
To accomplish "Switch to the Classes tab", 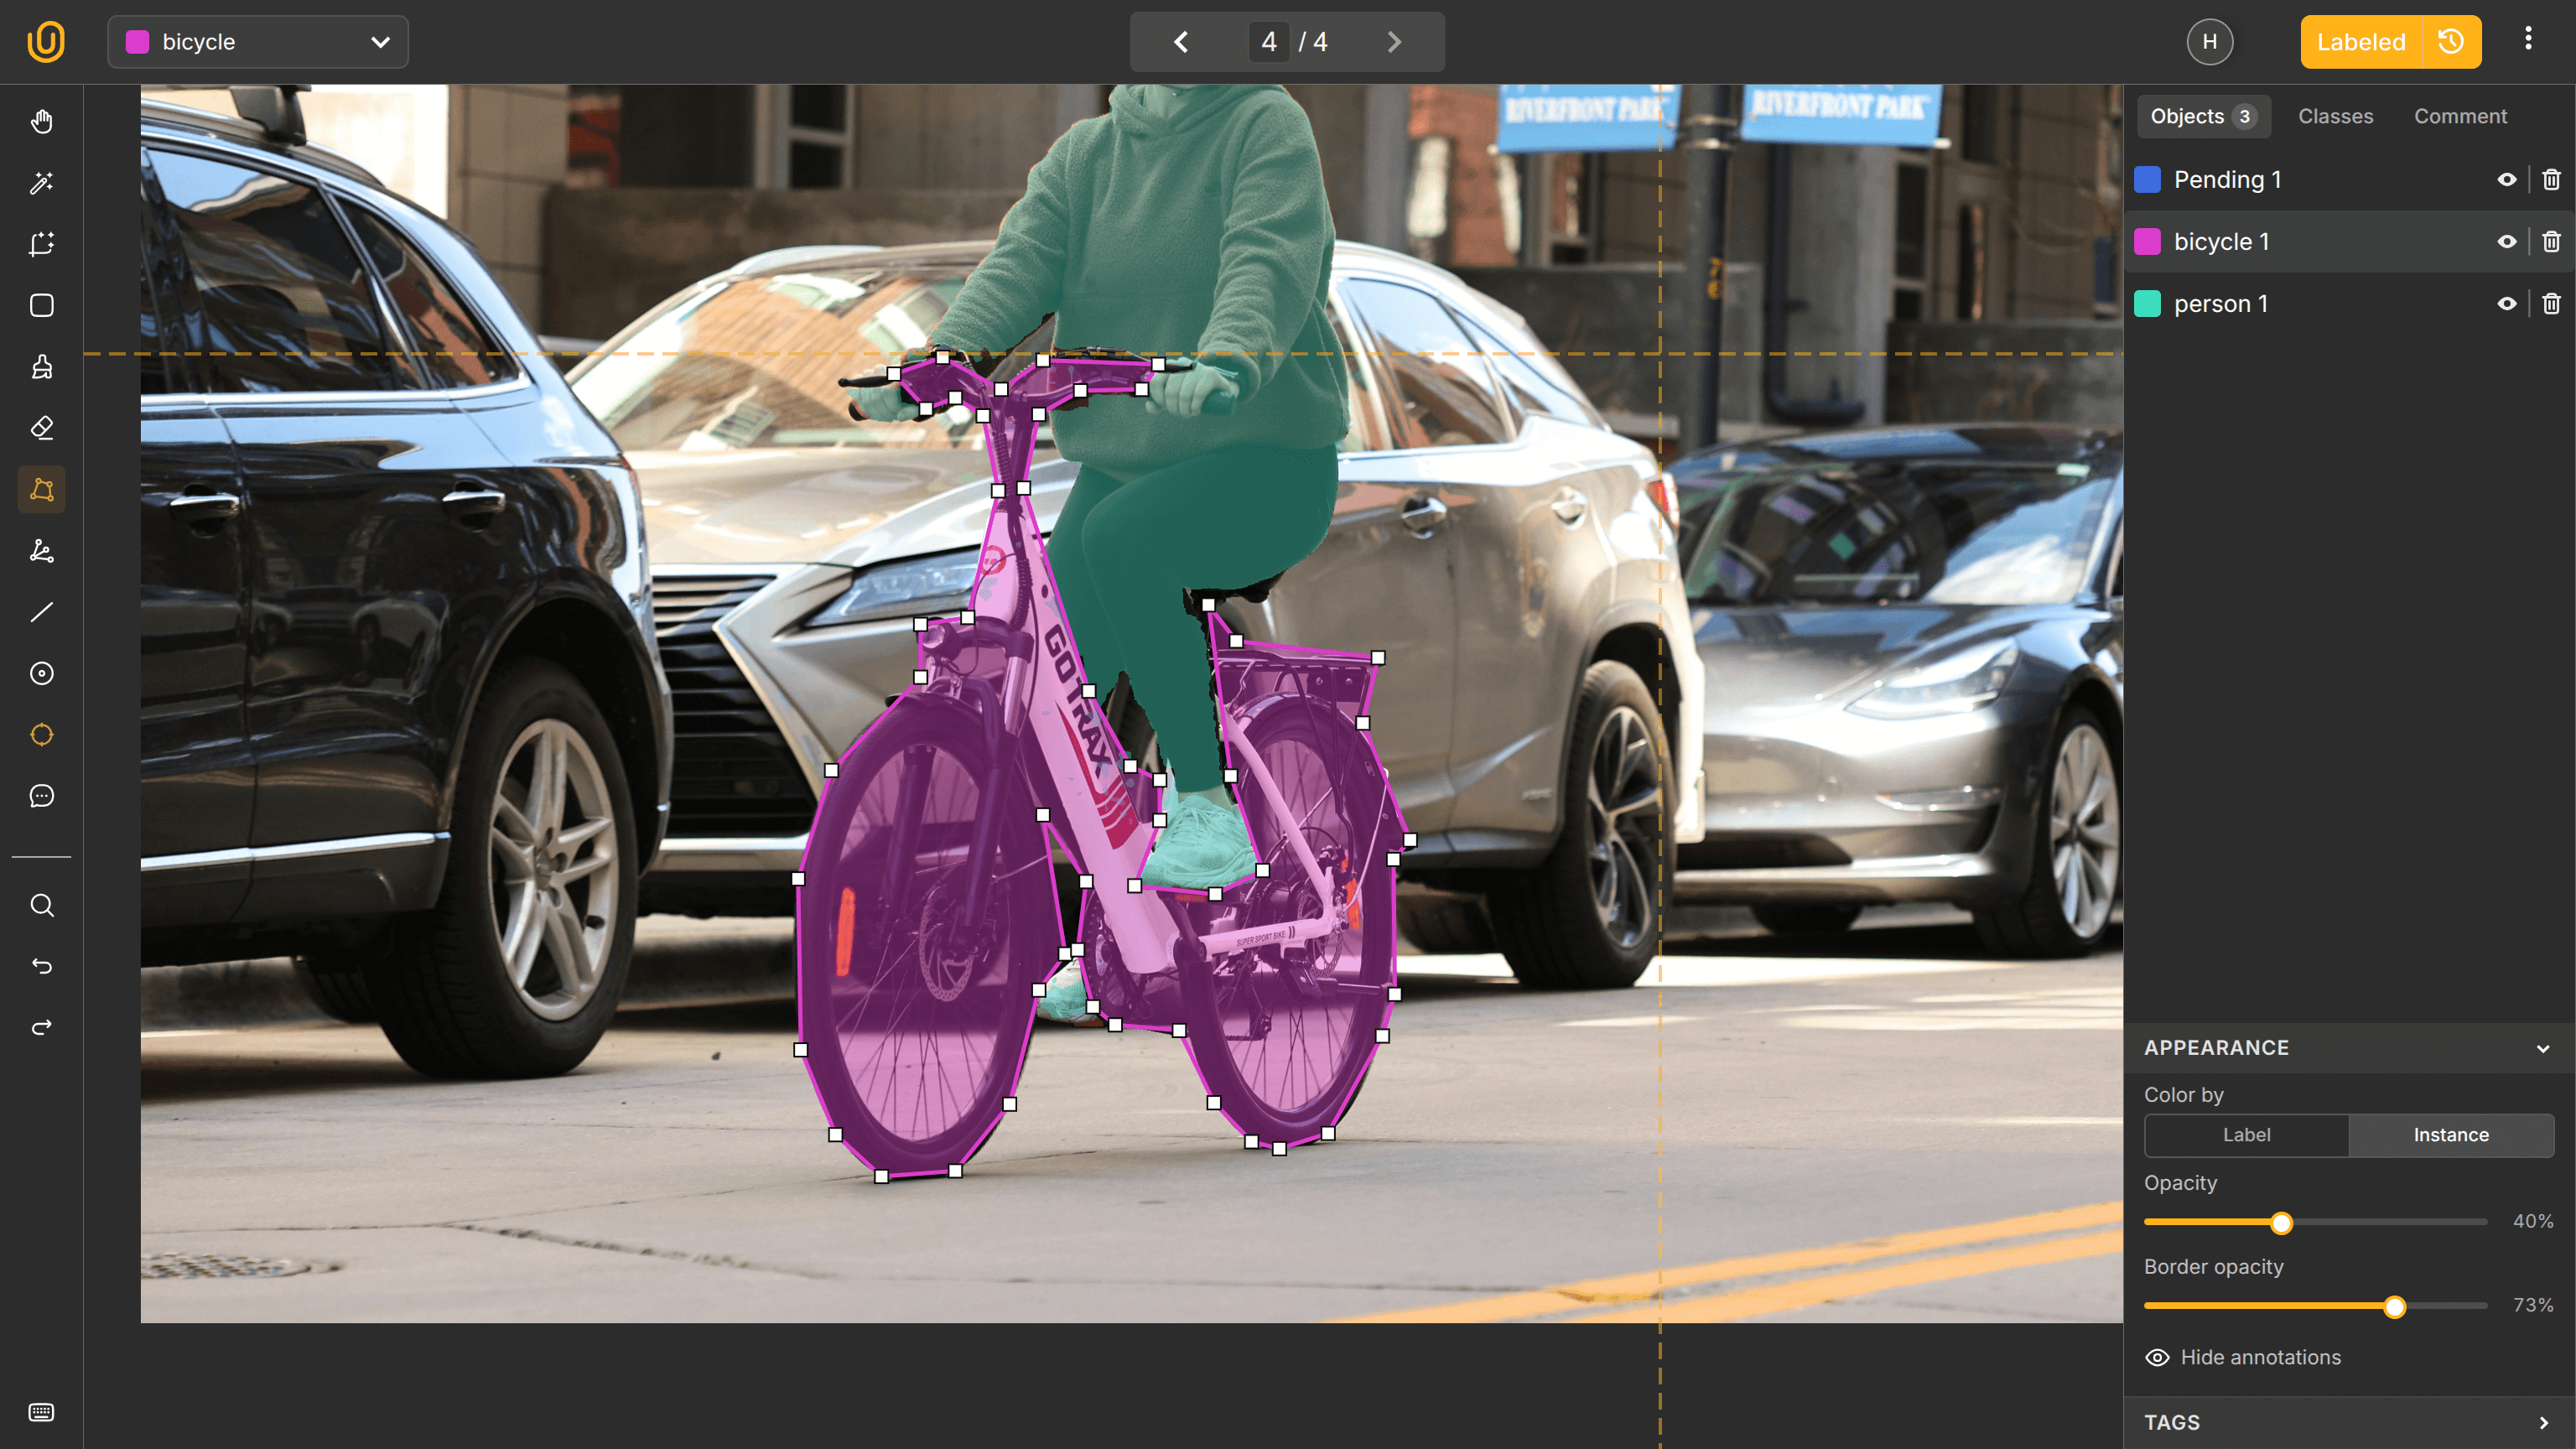I will 2336,116.
